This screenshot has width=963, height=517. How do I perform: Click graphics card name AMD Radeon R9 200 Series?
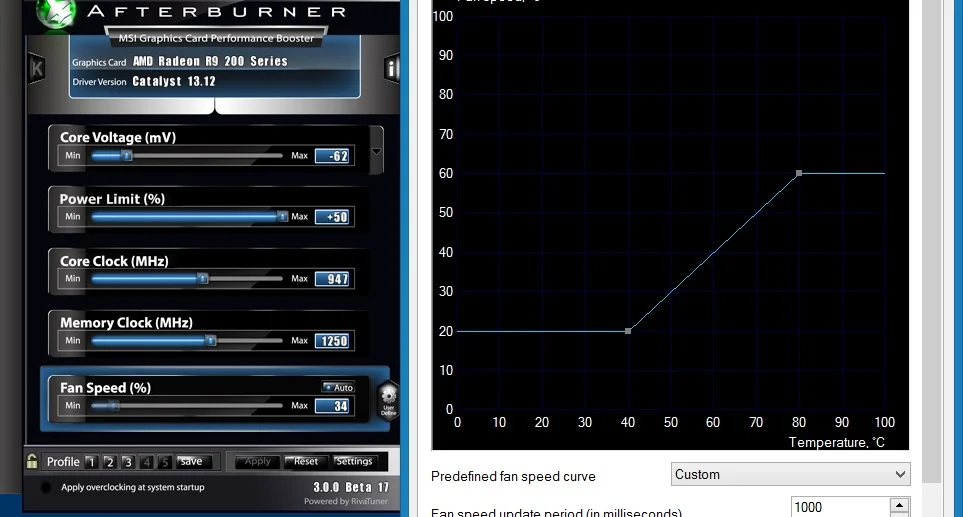[x=210, y=61]
